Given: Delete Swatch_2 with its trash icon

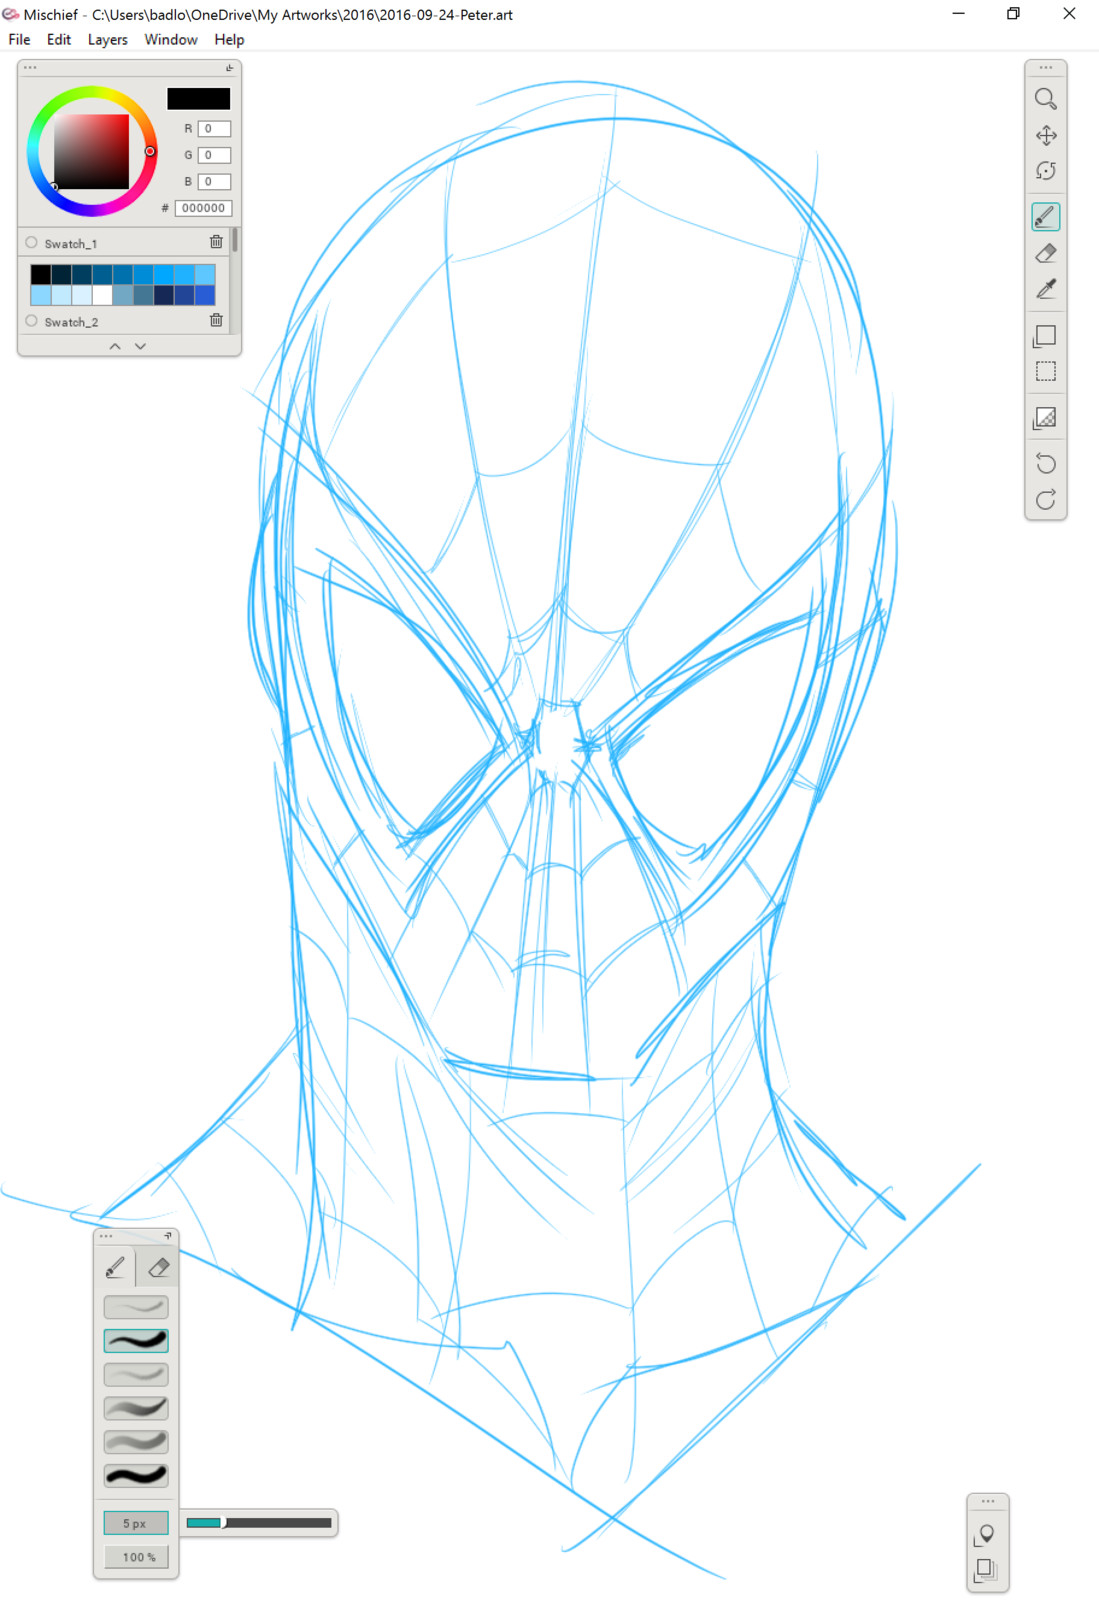Looking at the screenshot, I should 216,320.
